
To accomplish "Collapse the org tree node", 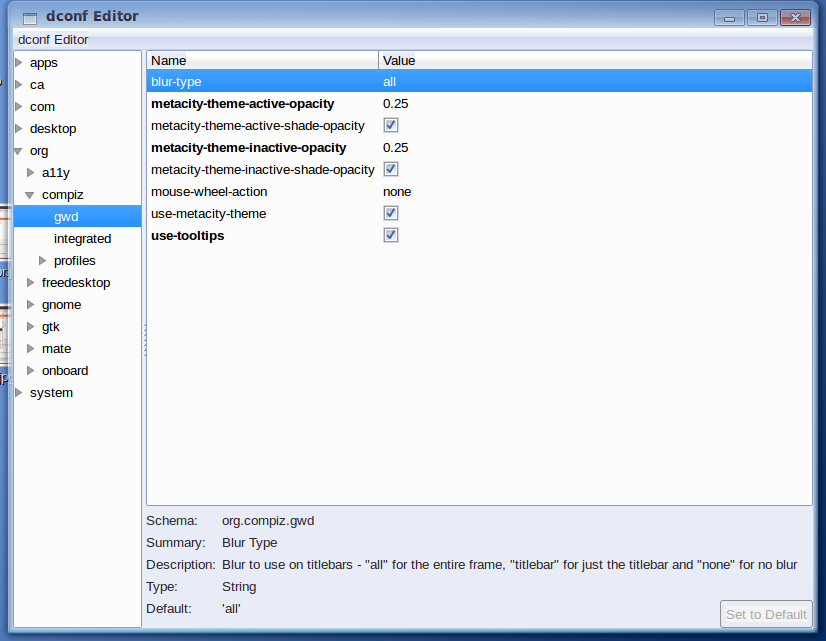I will click(x=17, y=150).
